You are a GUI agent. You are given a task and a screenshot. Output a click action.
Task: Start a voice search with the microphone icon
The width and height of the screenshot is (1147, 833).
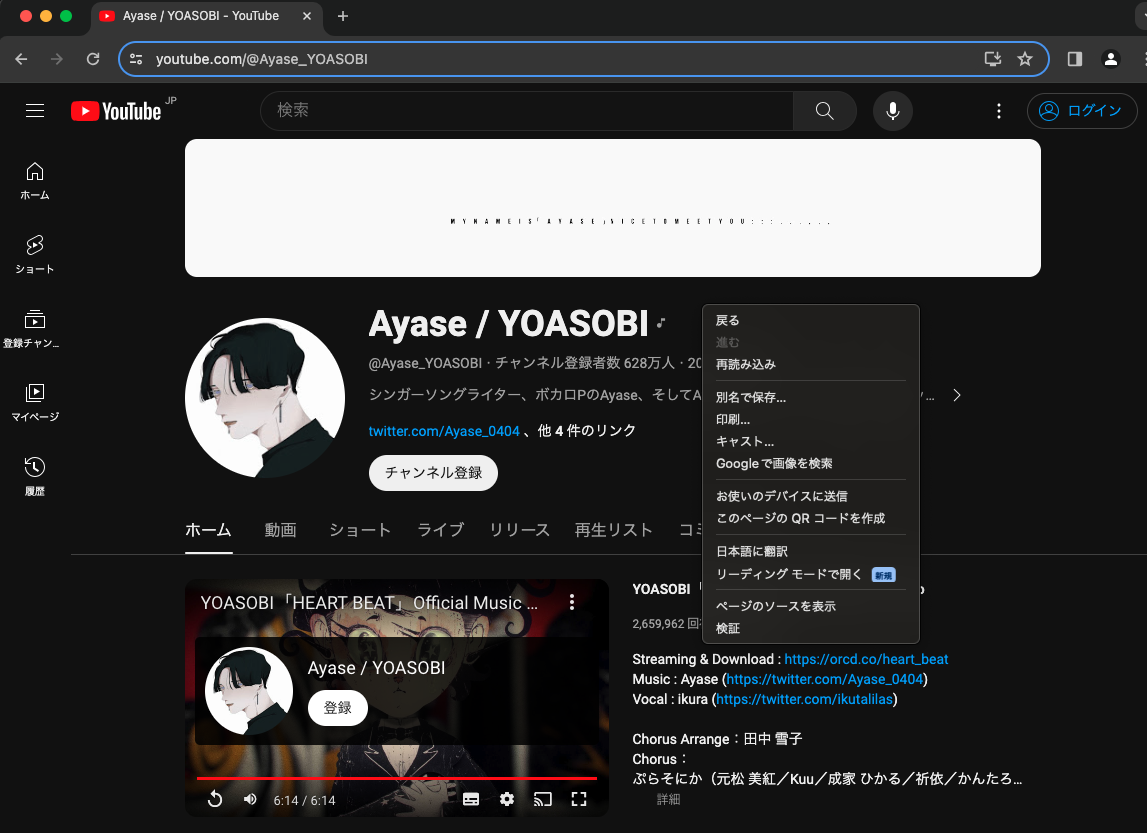coord(892,111)
